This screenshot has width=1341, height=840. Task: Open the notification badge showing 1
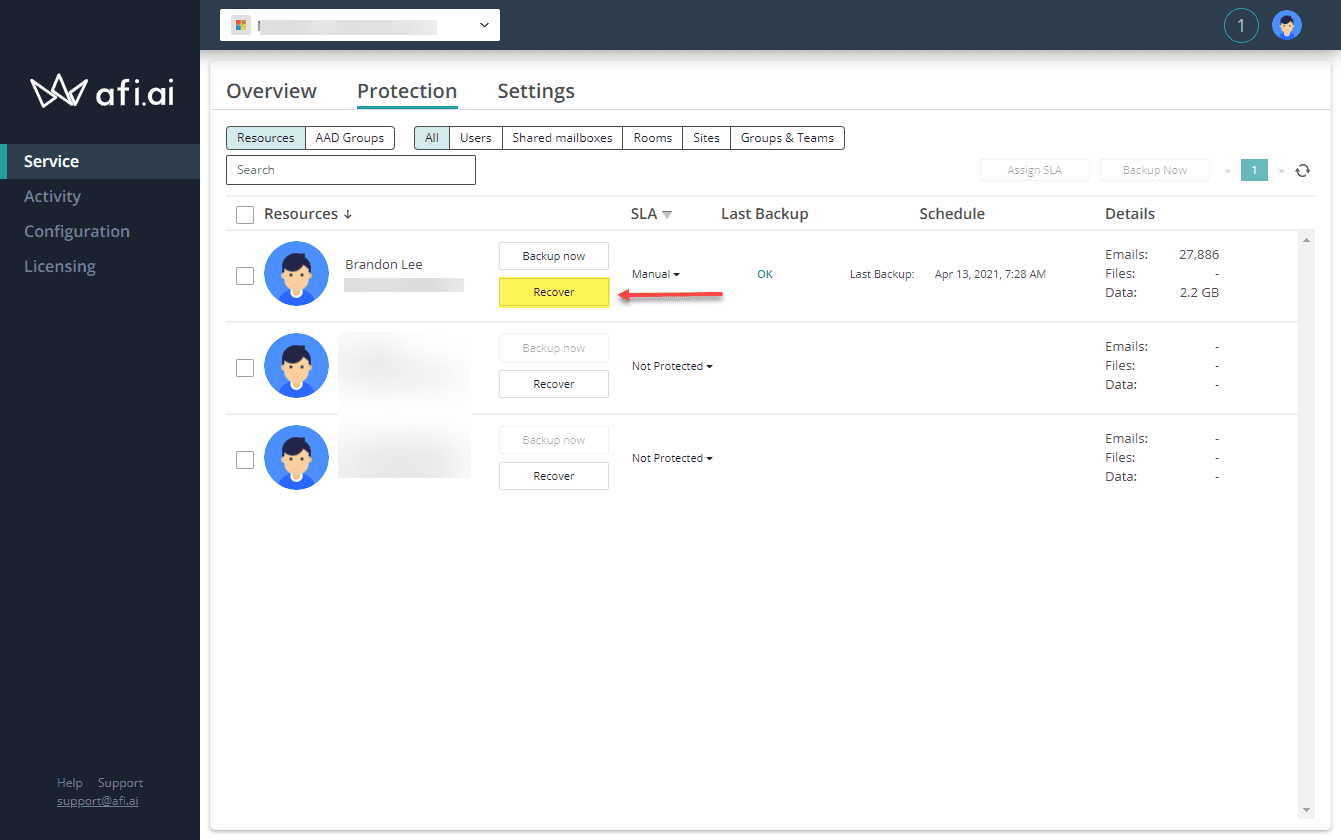pos(1241,25)
